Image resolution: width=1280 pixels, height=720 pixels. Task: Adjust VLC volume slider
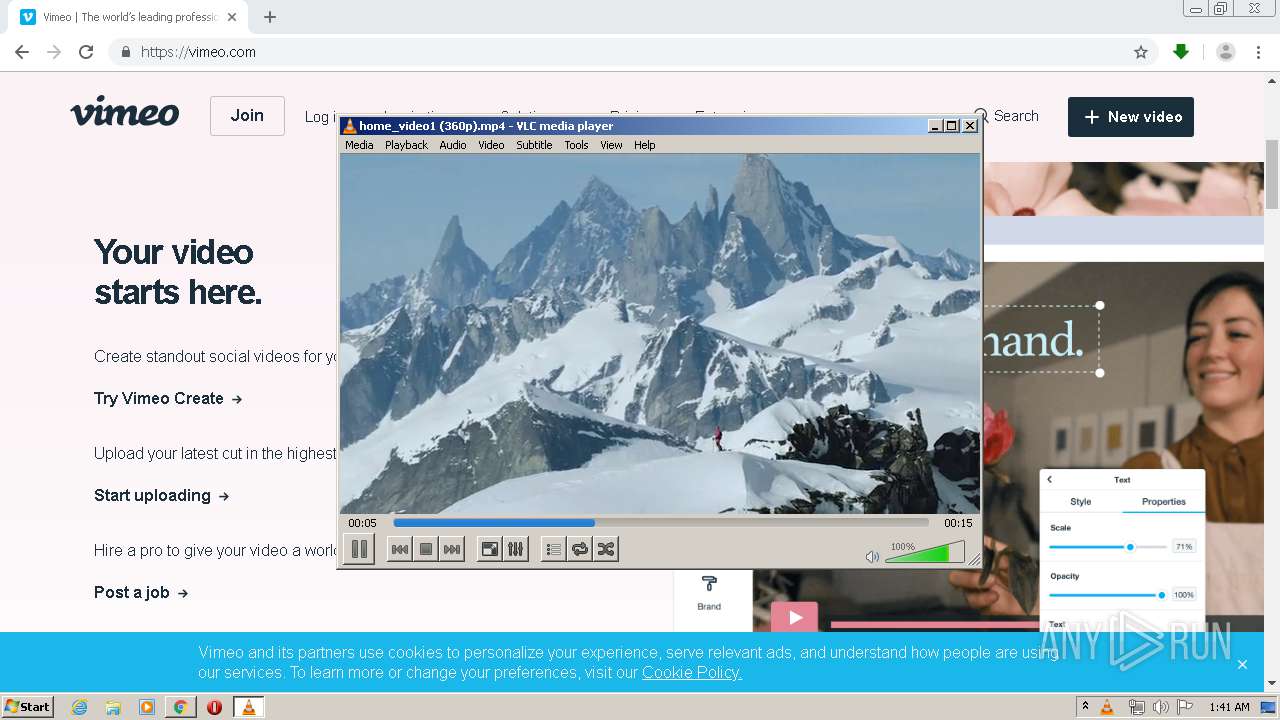tap(925, 552)
